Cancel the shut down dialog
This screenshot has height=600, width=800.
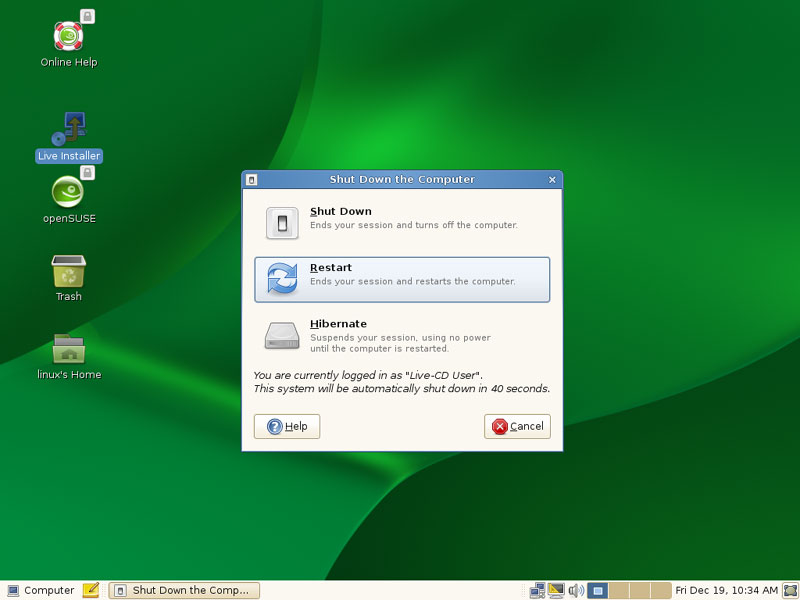coord(517,426)
